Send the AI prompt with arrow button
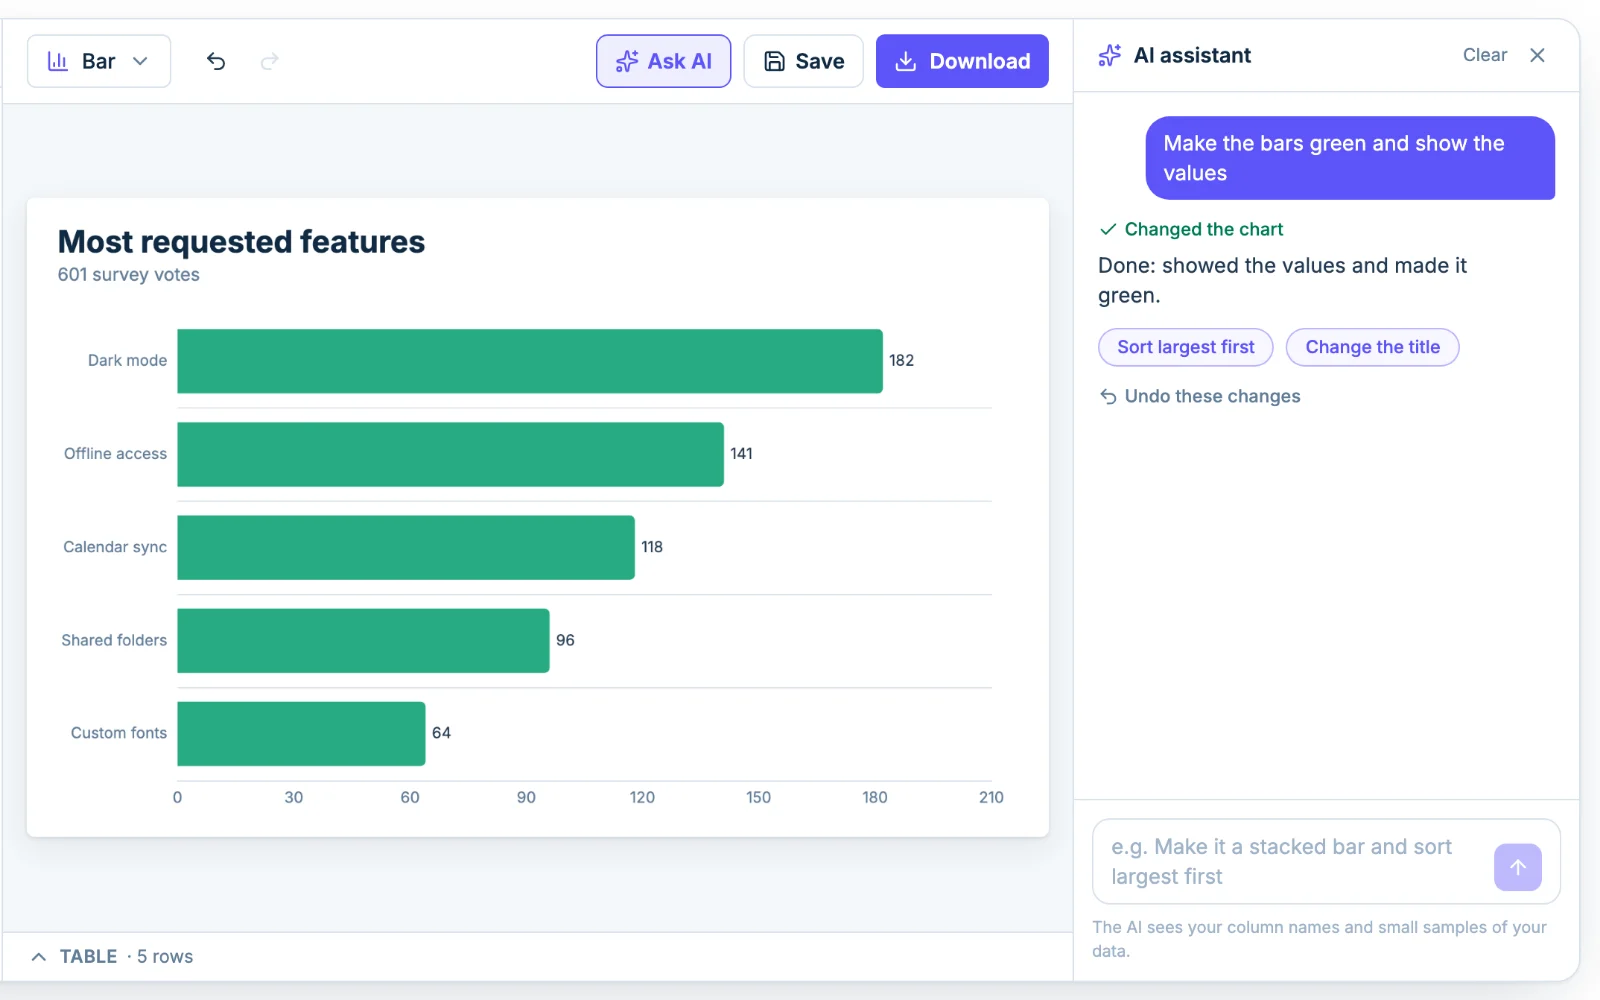This screenshot has height=1000, width=1600. click(x=1518, y=867)
